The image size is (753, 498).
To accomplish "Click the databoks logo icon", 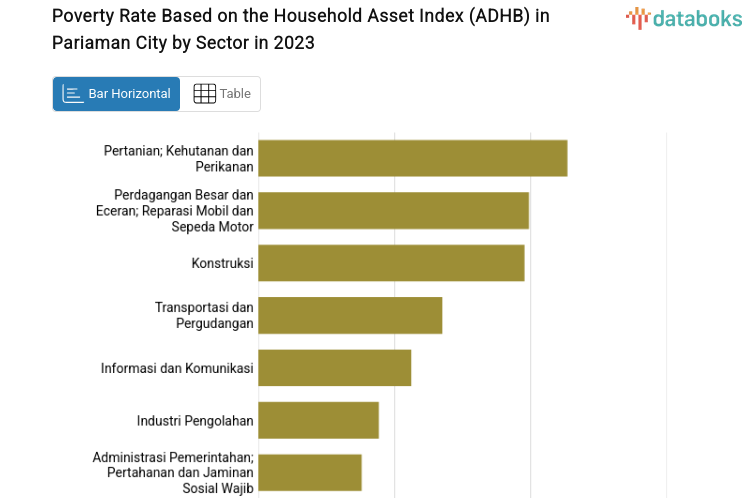I will [637, 18].
